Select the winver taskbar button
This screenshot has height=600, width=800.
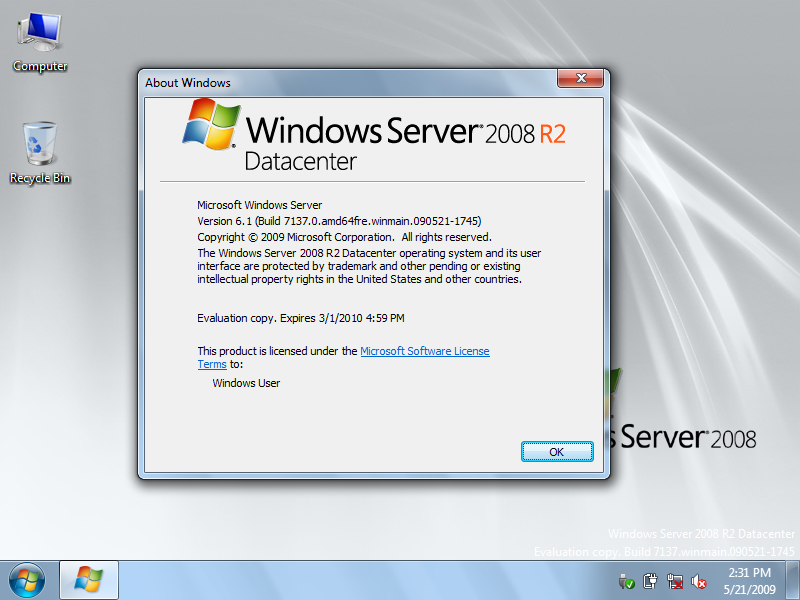click(x=89, y=580)
